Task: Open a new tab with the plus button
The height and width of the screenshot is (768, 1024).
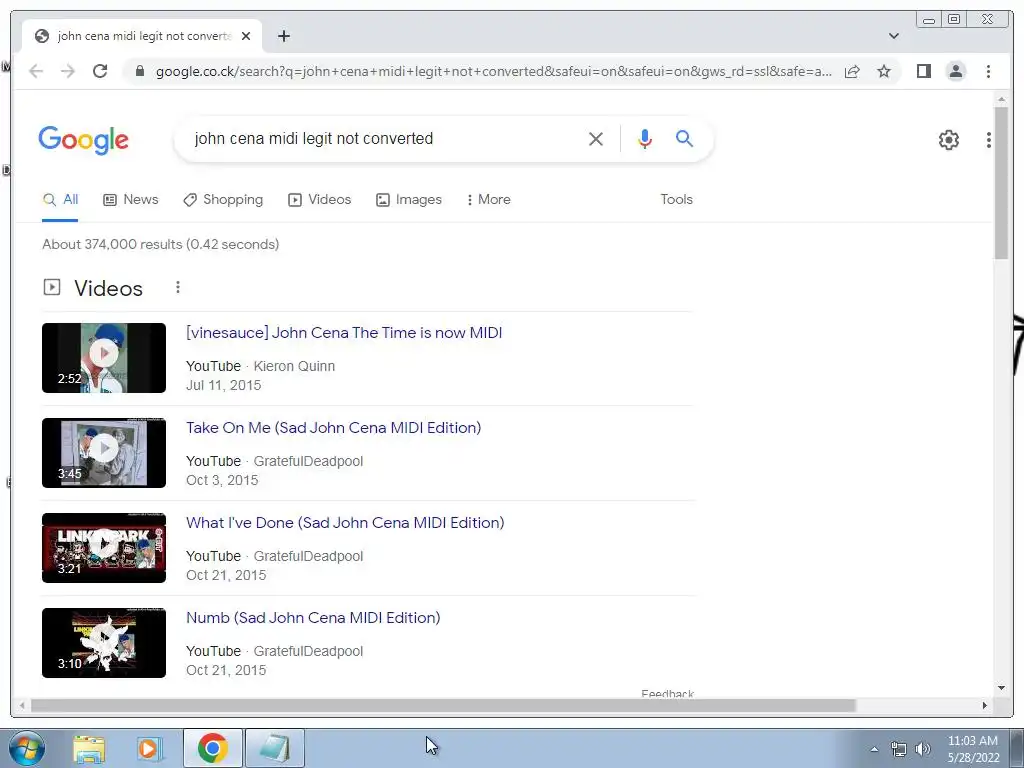Action: click(283, 36)
